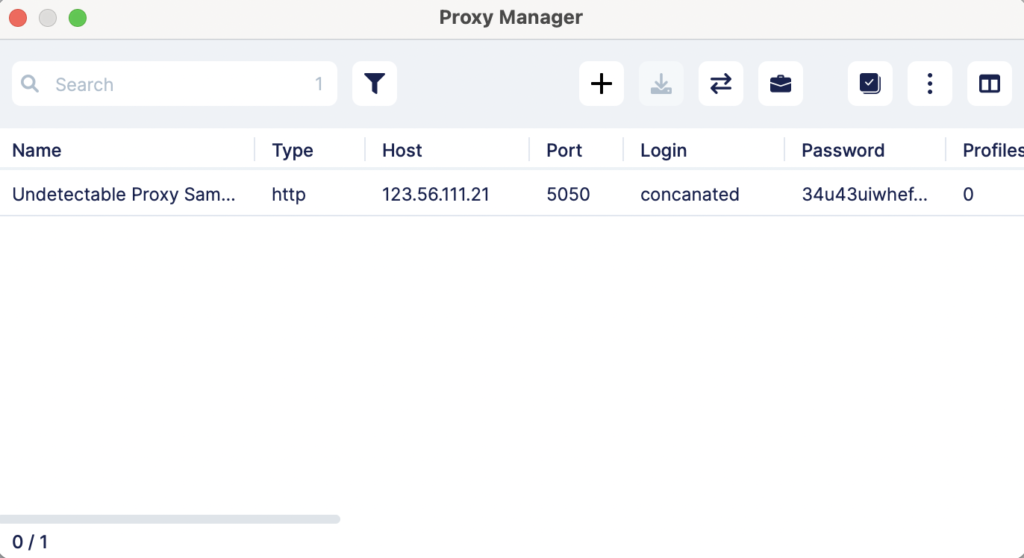Screen dimensions: 1024x558
Task: Open the column layout icon
Action: point(989,84)
